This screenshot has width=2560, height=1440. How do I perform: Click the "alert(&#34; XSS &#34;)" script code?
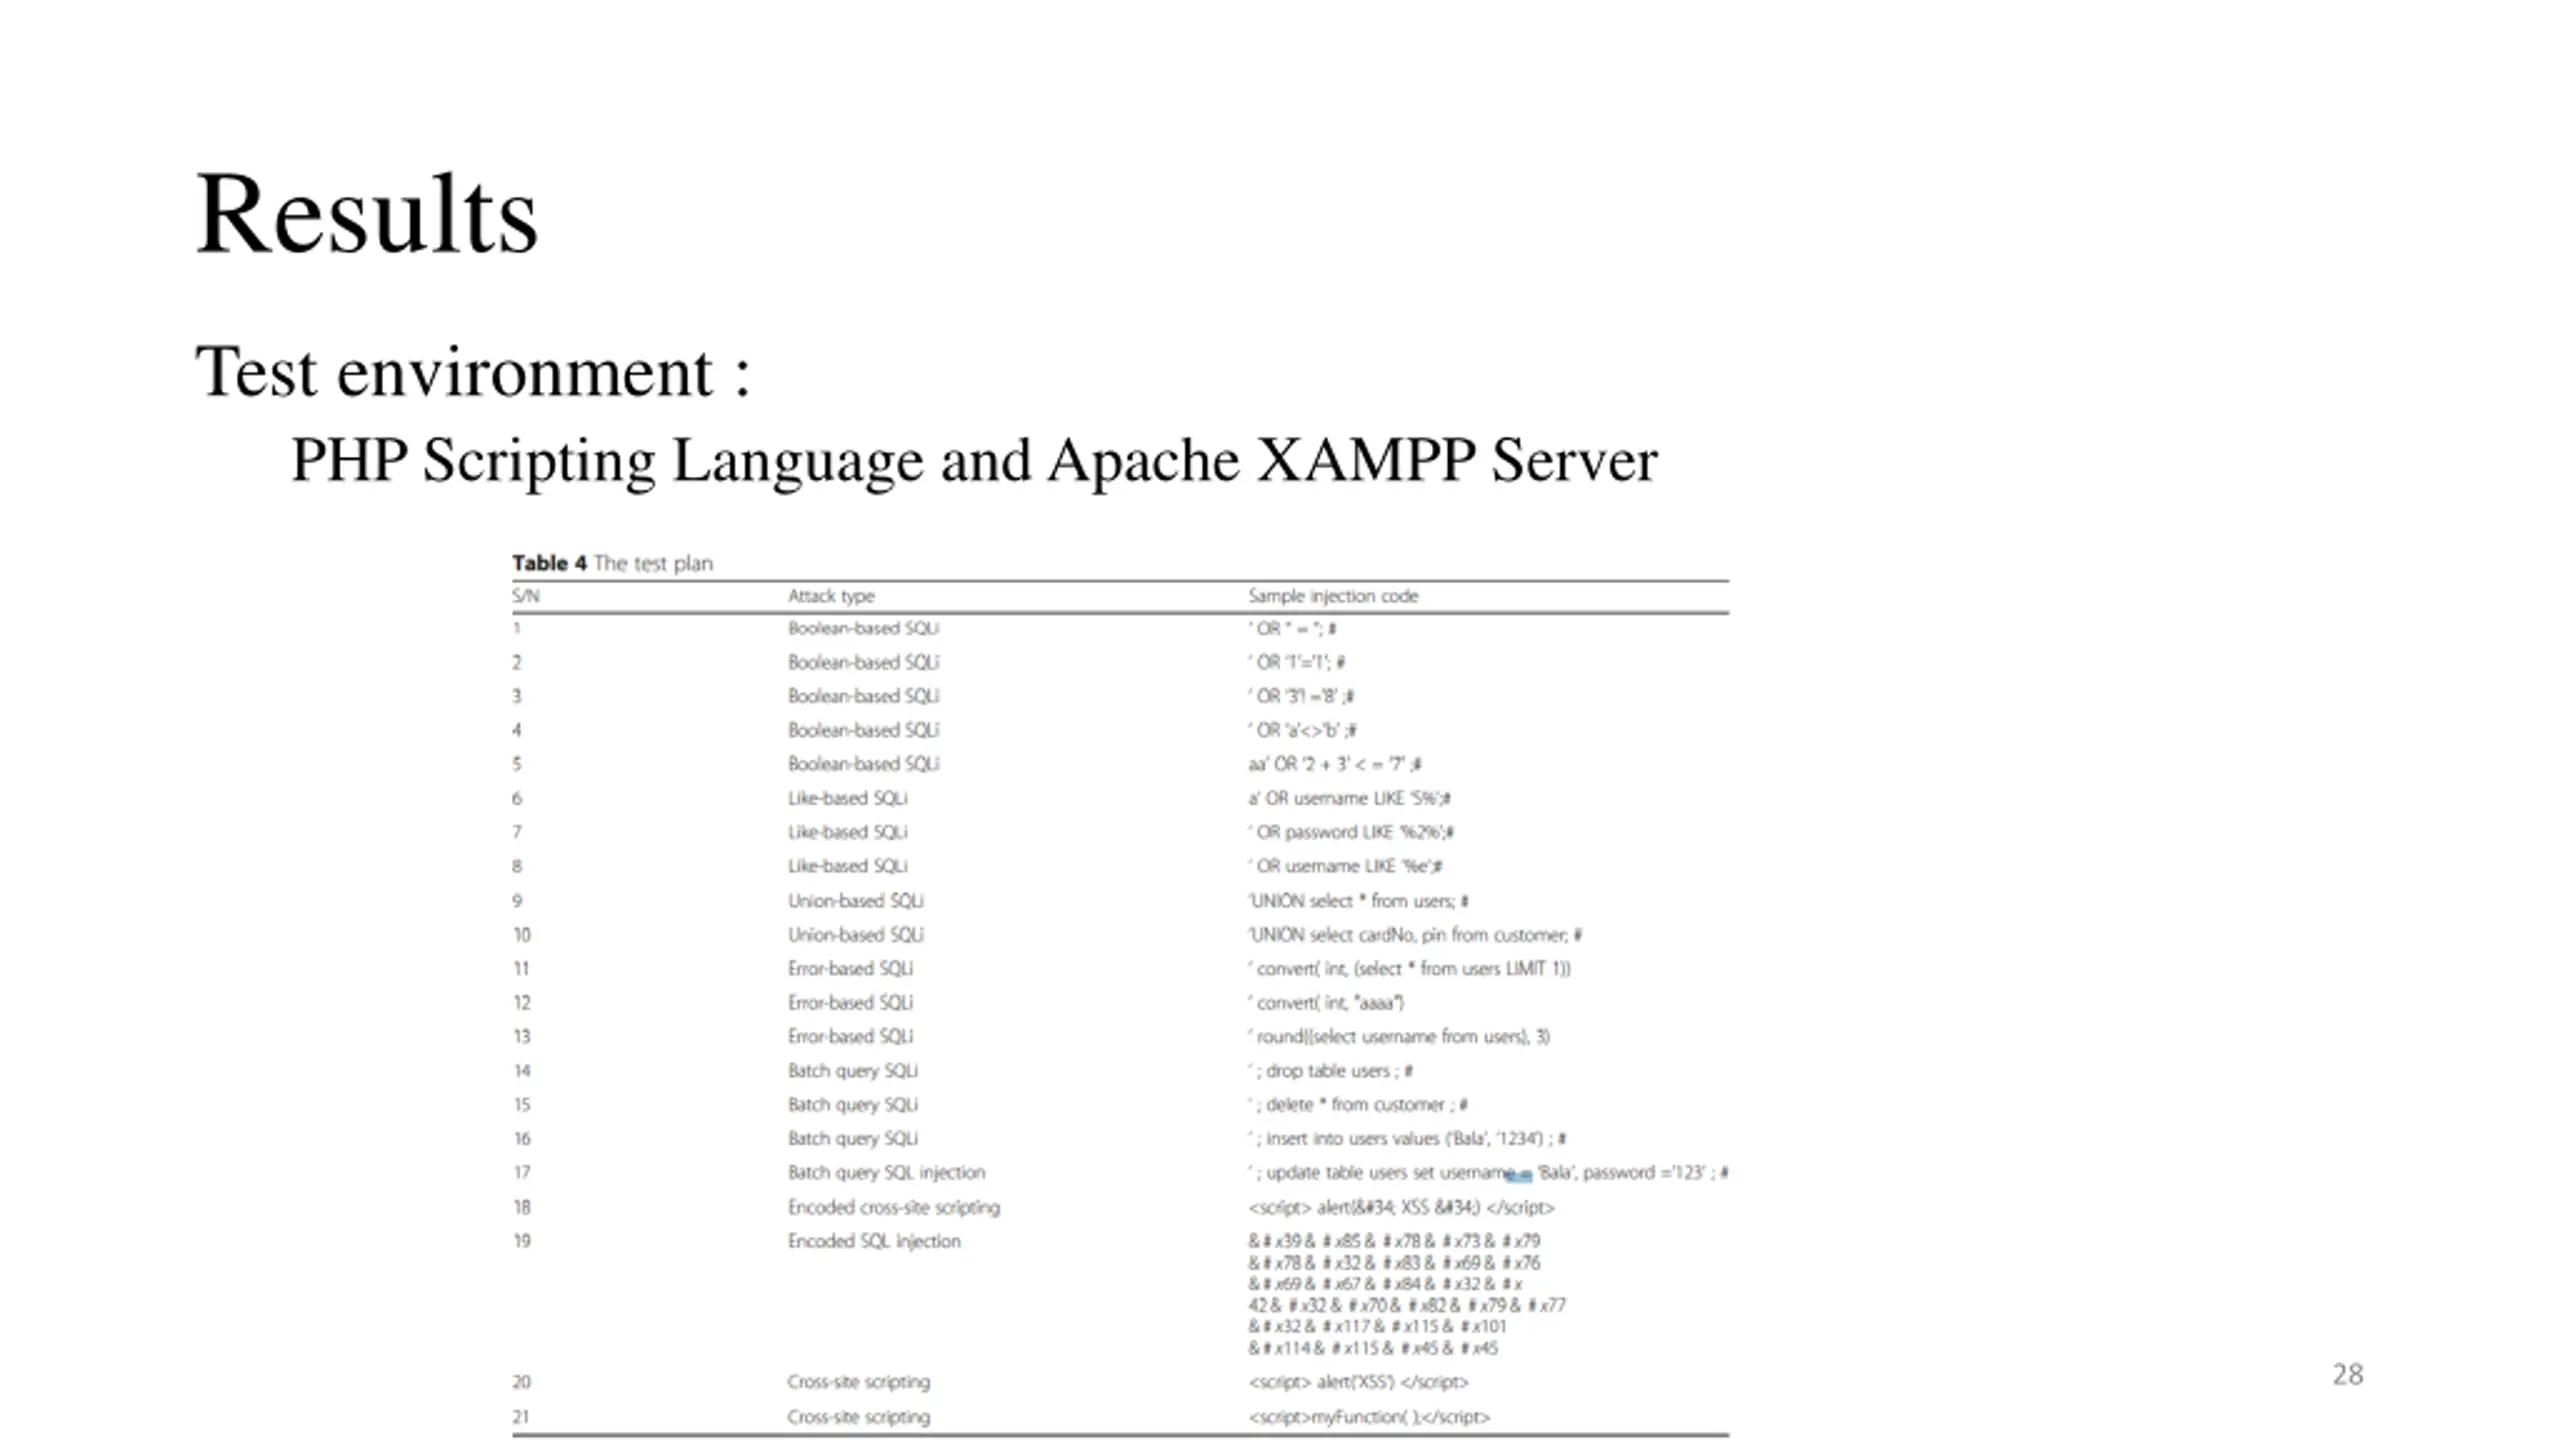click(x=1401, y=1207)
